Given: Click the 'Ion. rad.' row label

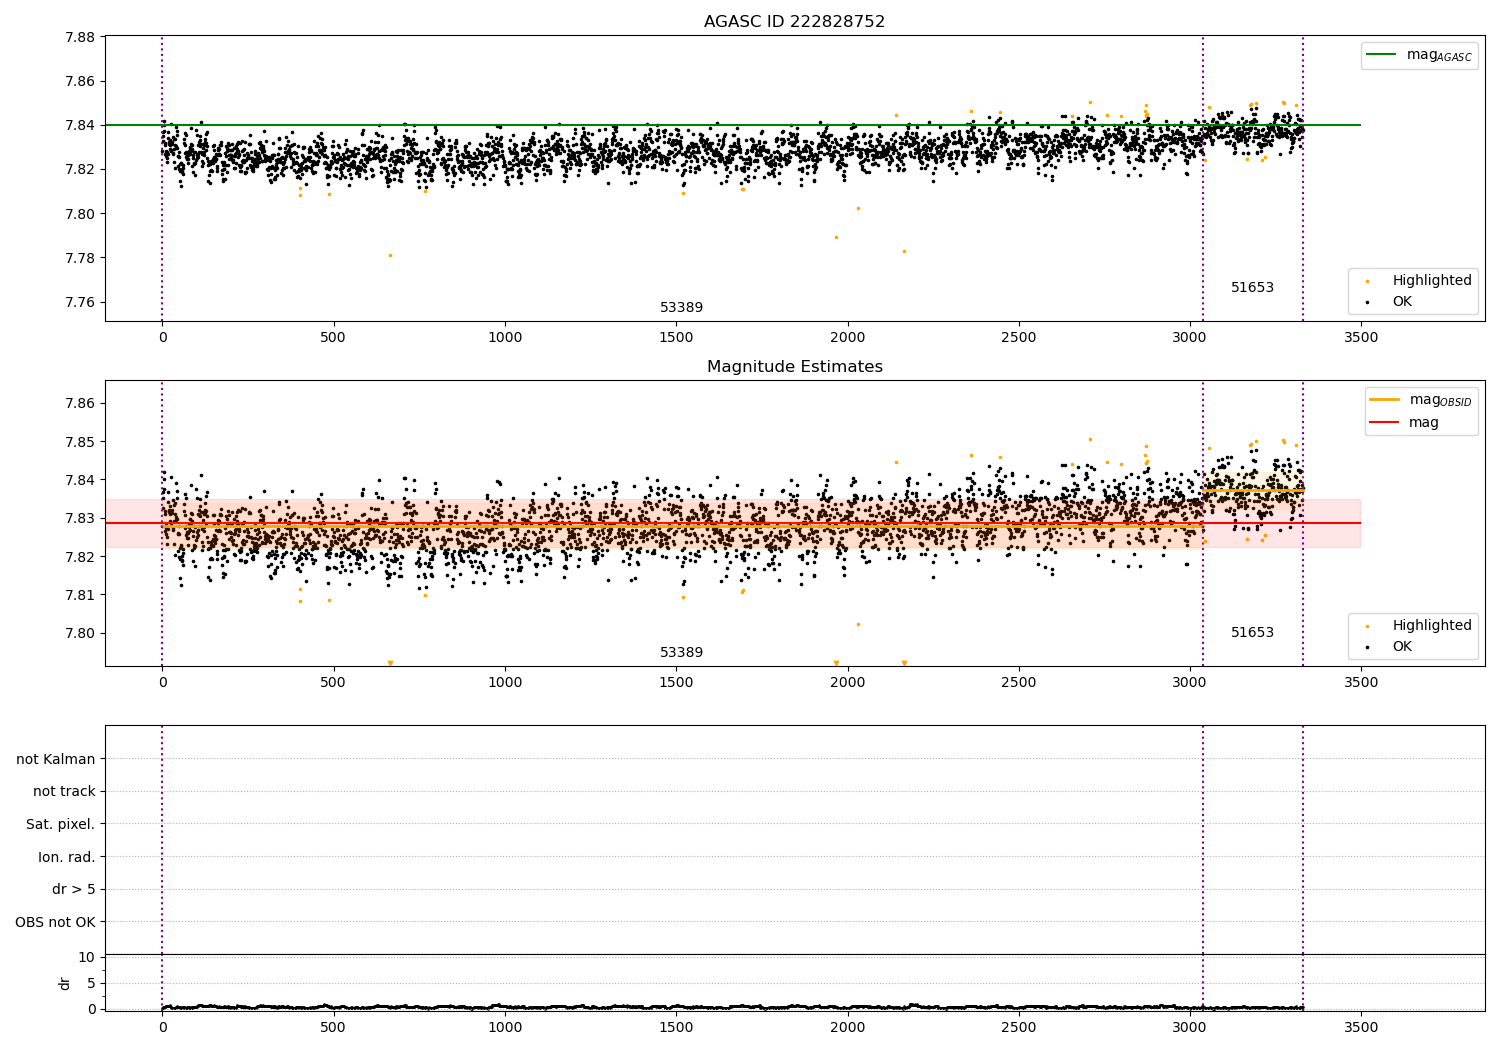Looking at the screenshot, I should pyautogui.click(x=67, y=858).
